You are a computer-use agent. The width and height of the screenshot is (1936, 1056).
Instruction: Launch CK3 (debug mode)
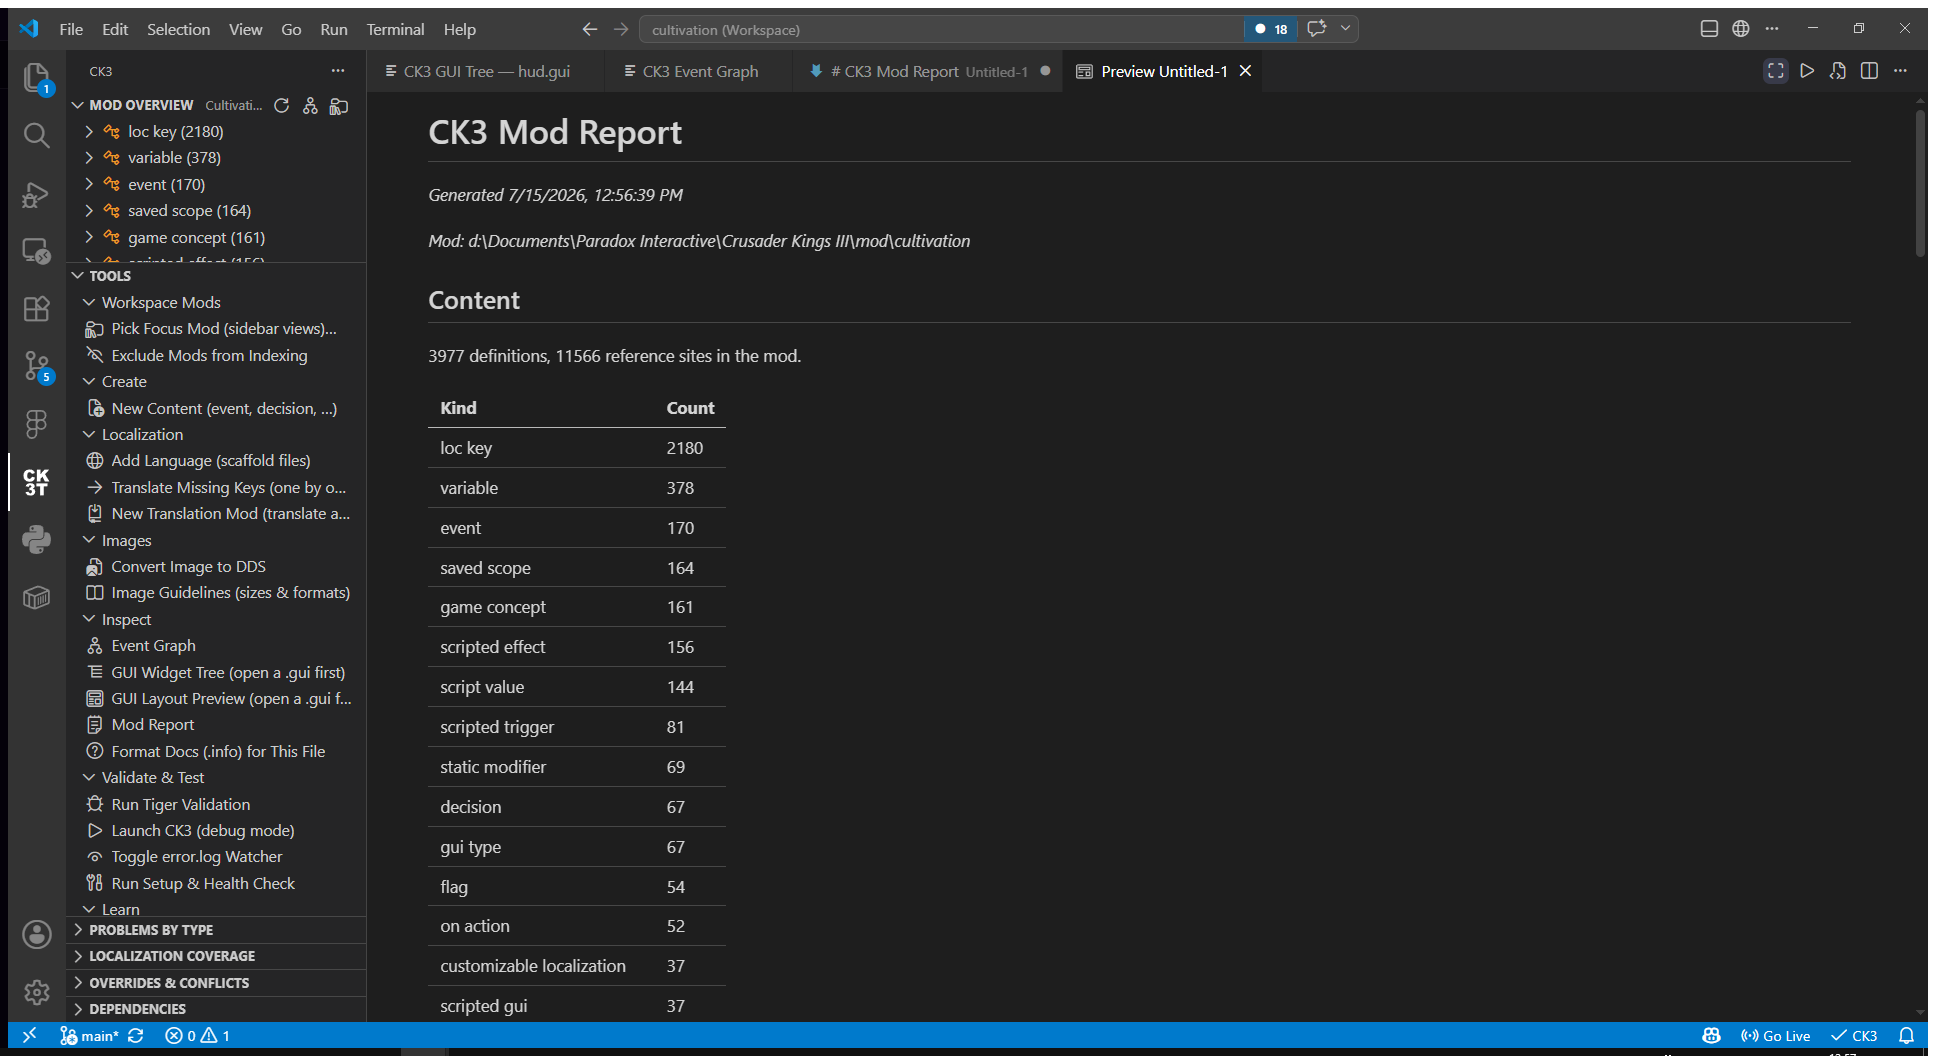pos(203,830)
